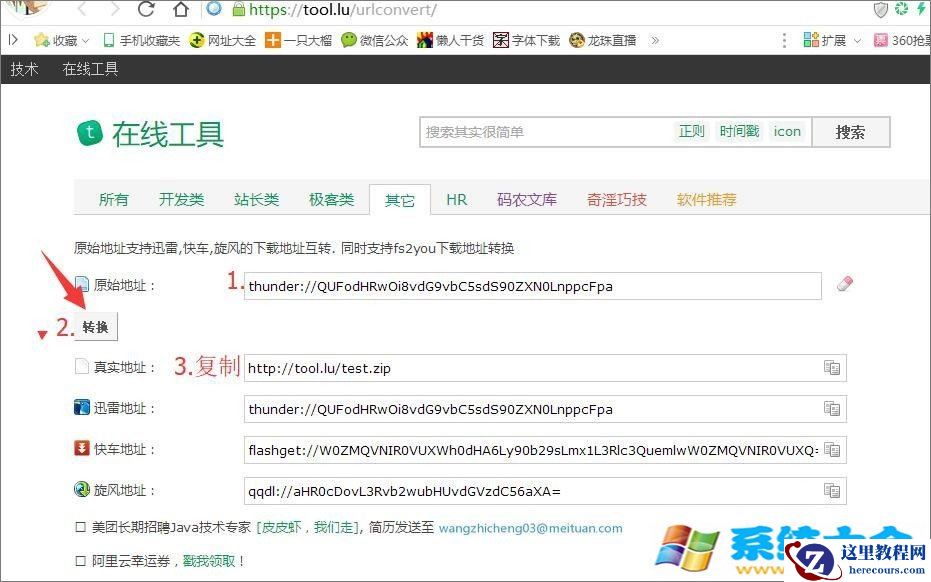Refresh the page with the reload icon
This screenshot has width=931, height=582.
tap(144, 10)
